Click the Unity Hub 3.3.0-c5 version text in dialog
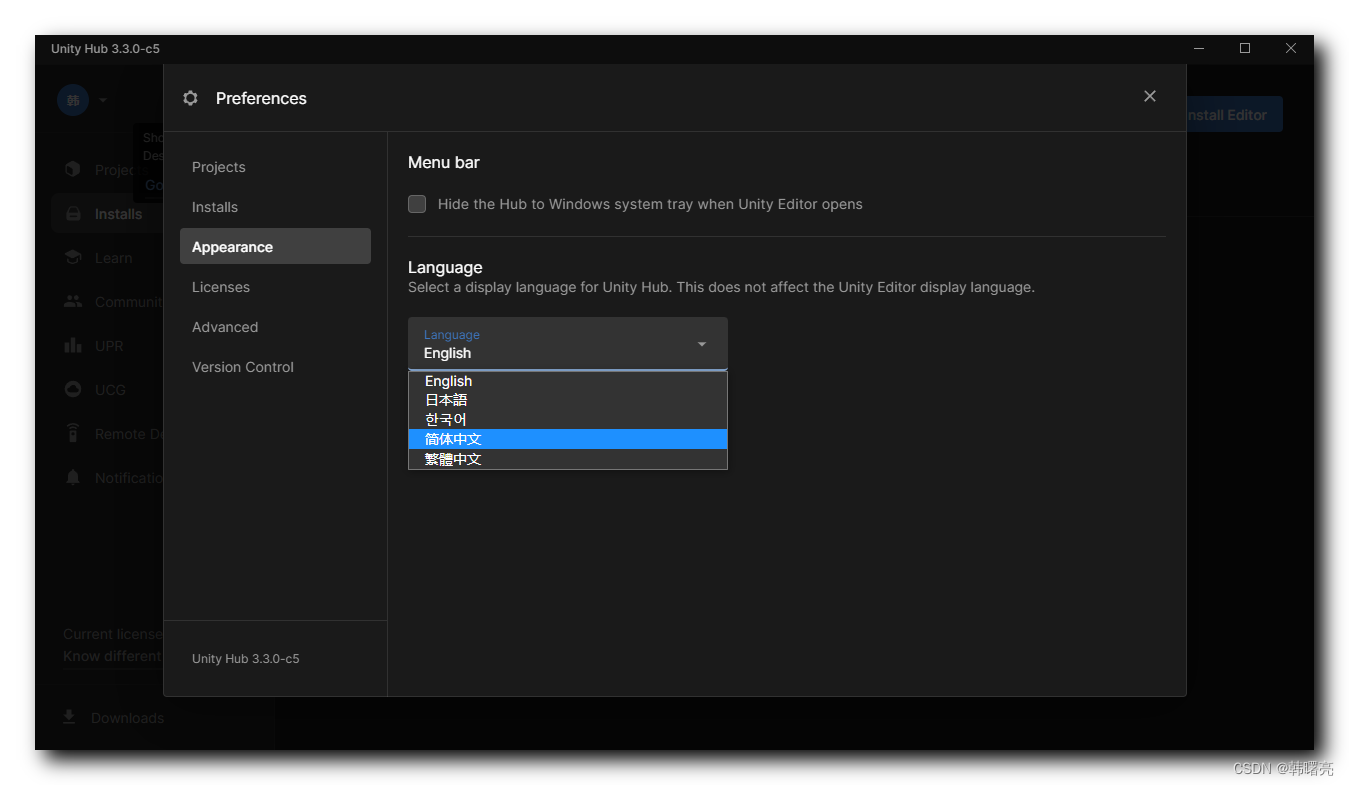 pyautogui.click(x=246, y=659)
